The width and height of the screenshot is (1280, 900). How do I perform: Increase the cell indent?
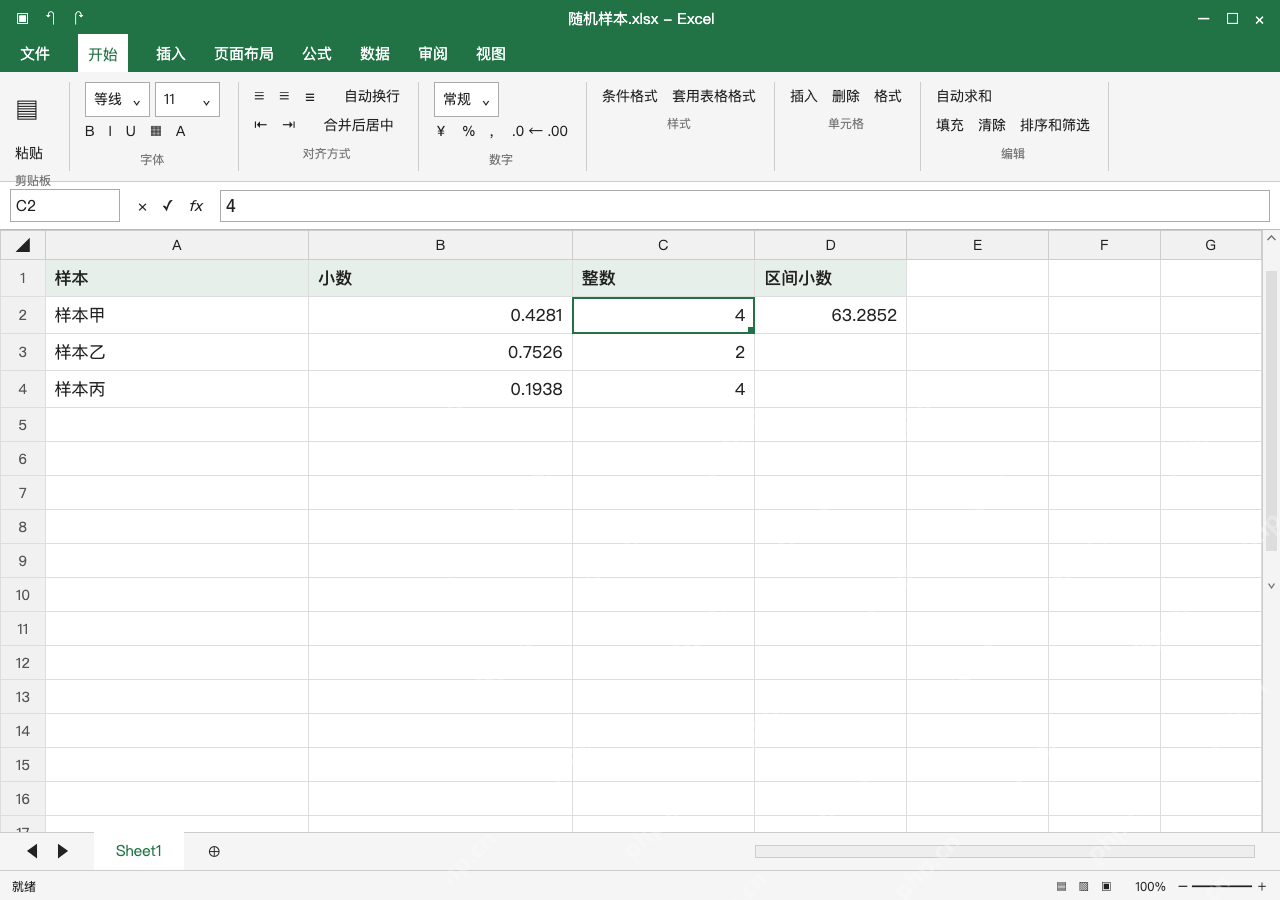point(289,125)
